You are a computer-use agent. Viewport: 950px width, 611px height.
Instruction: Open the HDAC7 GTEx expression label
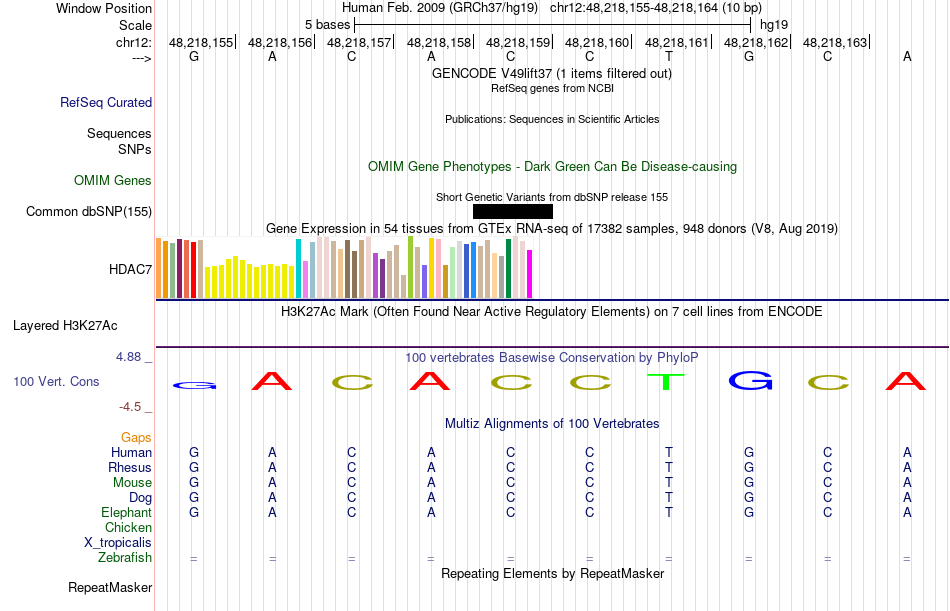click(130, 269)
